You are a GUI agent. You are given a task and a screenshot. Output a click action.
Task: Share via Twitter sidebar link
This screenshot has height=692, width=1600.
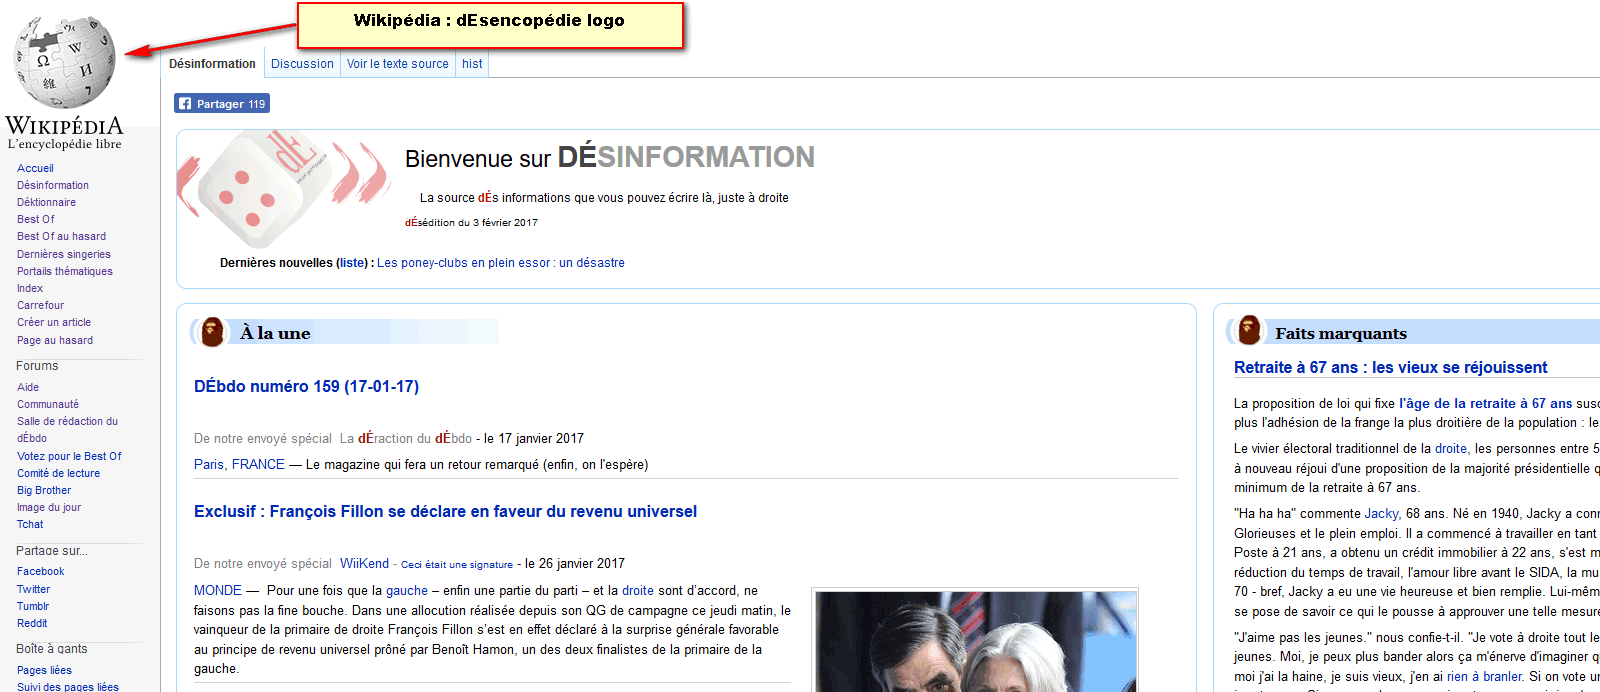coord(33,589)
